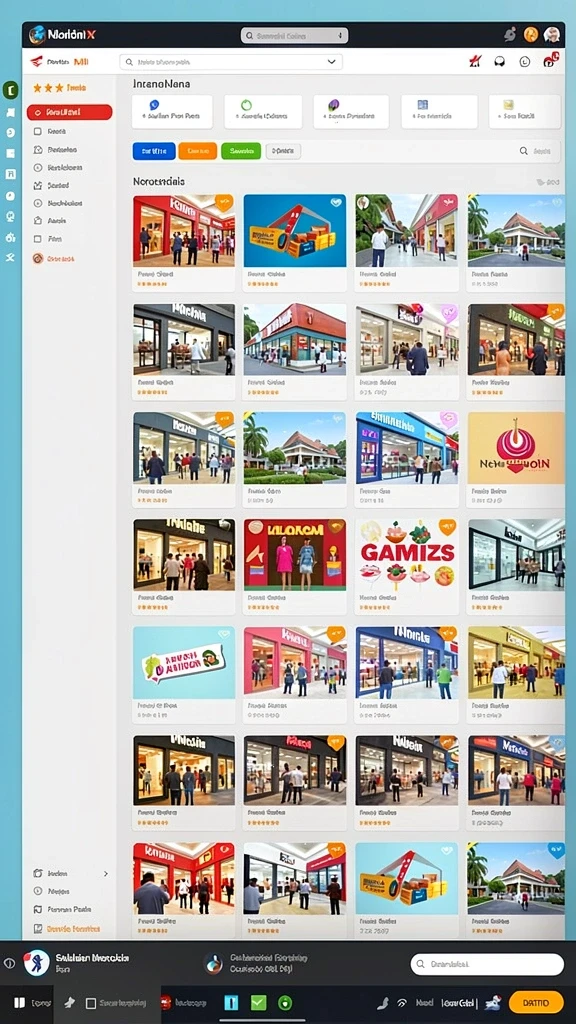Viewport: 576px width, 1024px height.
Task: Focus the white search field in bottom bar
Action: [x=487, y=964]
